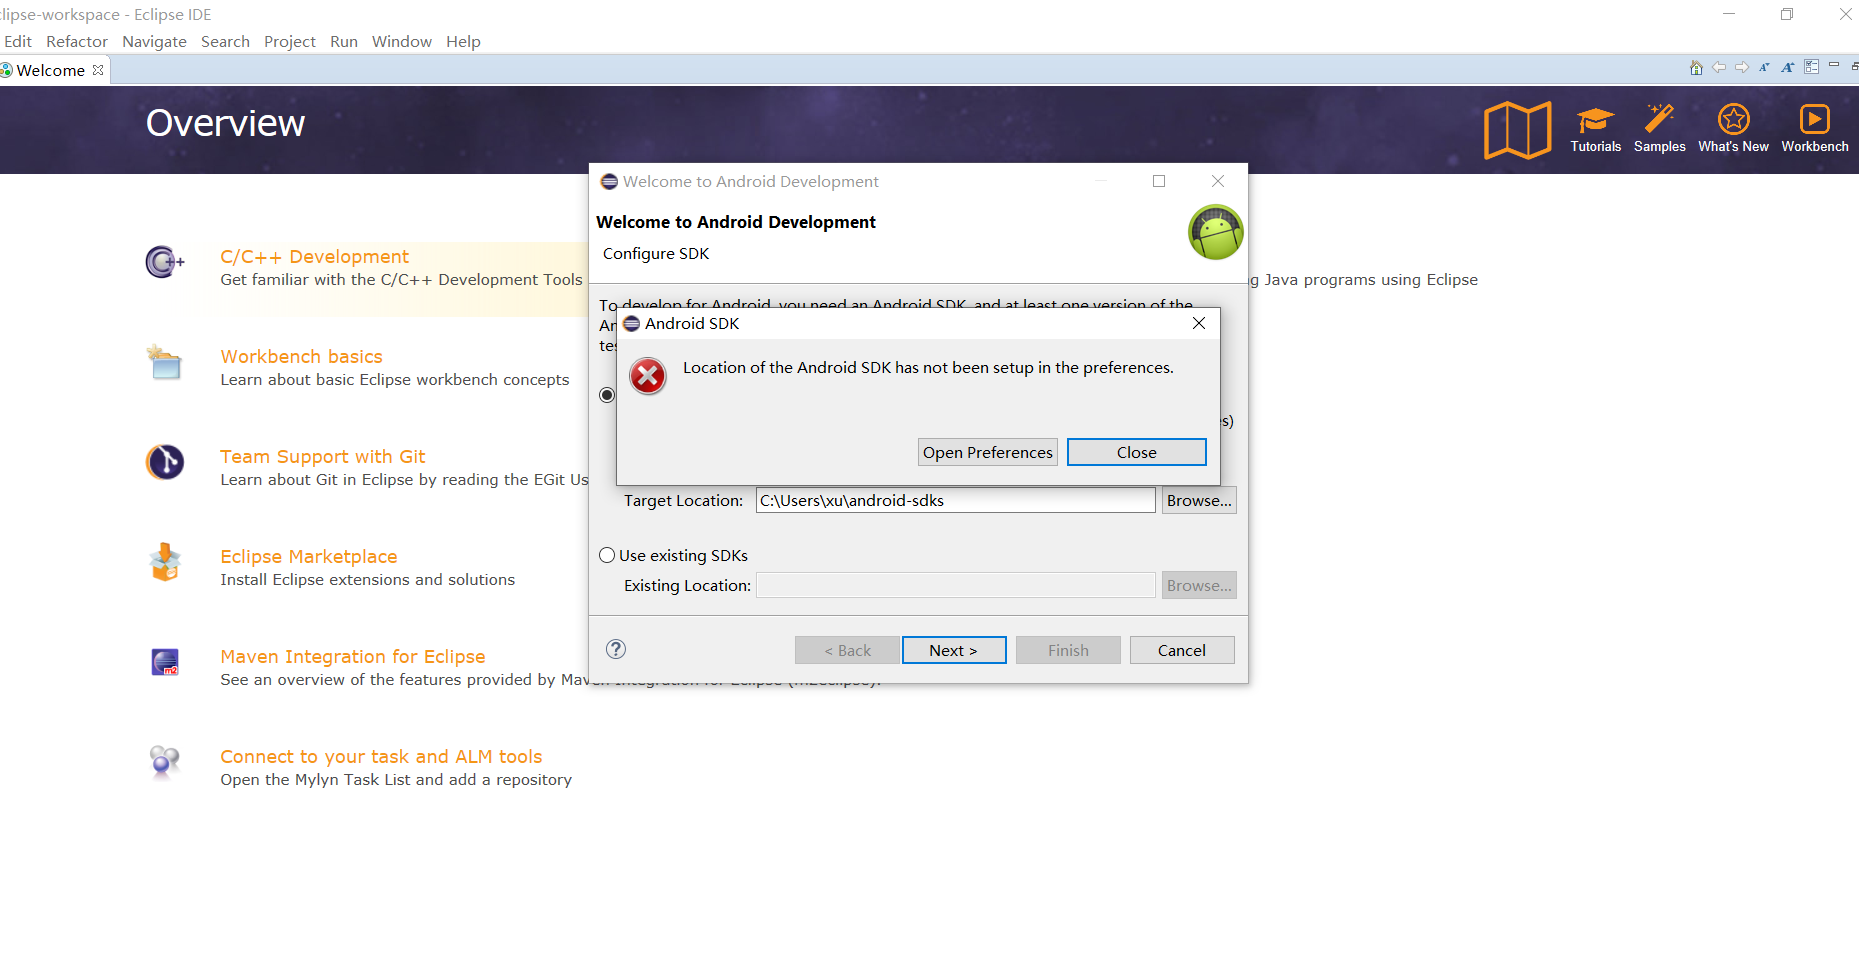Click the Target Location path field
This screenshot has height=979, width=1859.
point(955,500)
